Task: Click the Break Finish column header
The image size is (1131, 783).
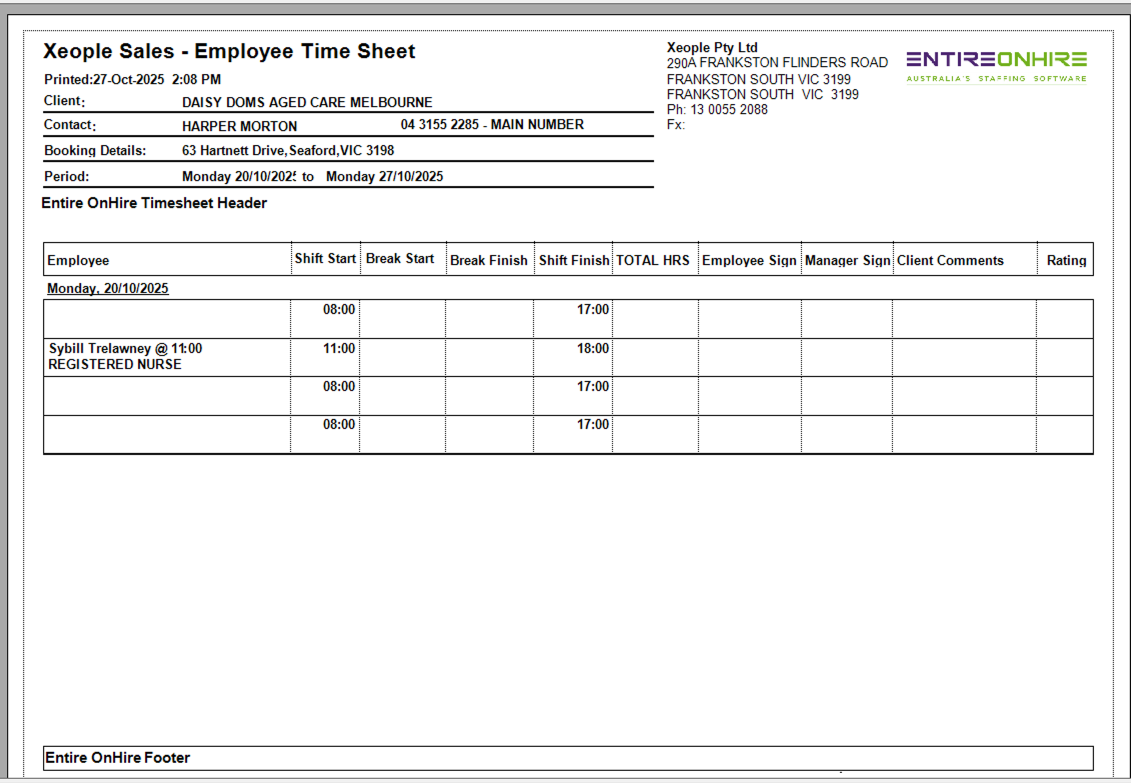Action: pyautogui.click(x=488, y=260)
